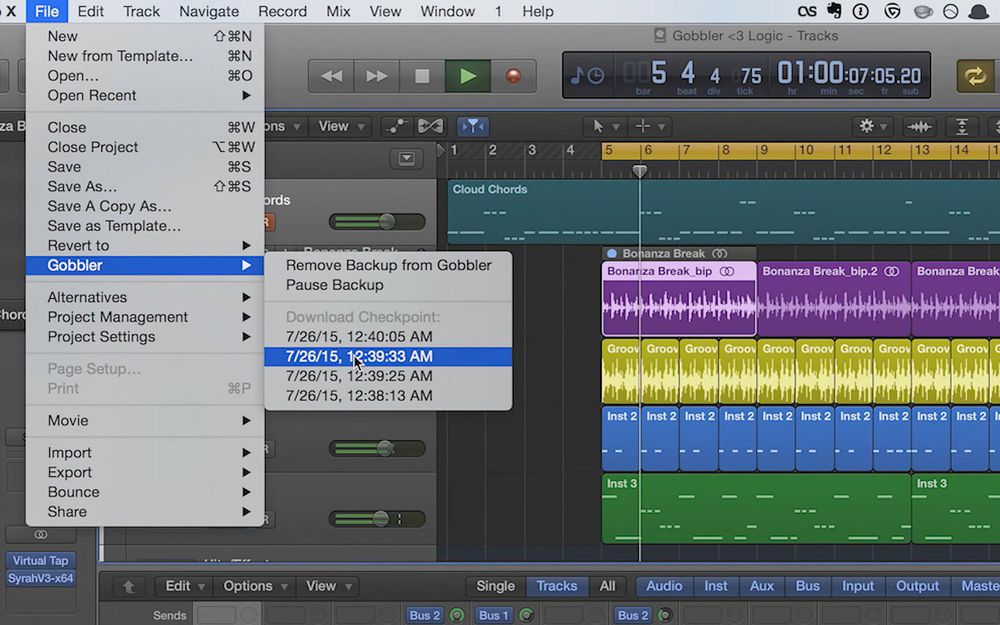
Task: Toggle the blue Catch Playhead button
Action: tap(473, 126)
